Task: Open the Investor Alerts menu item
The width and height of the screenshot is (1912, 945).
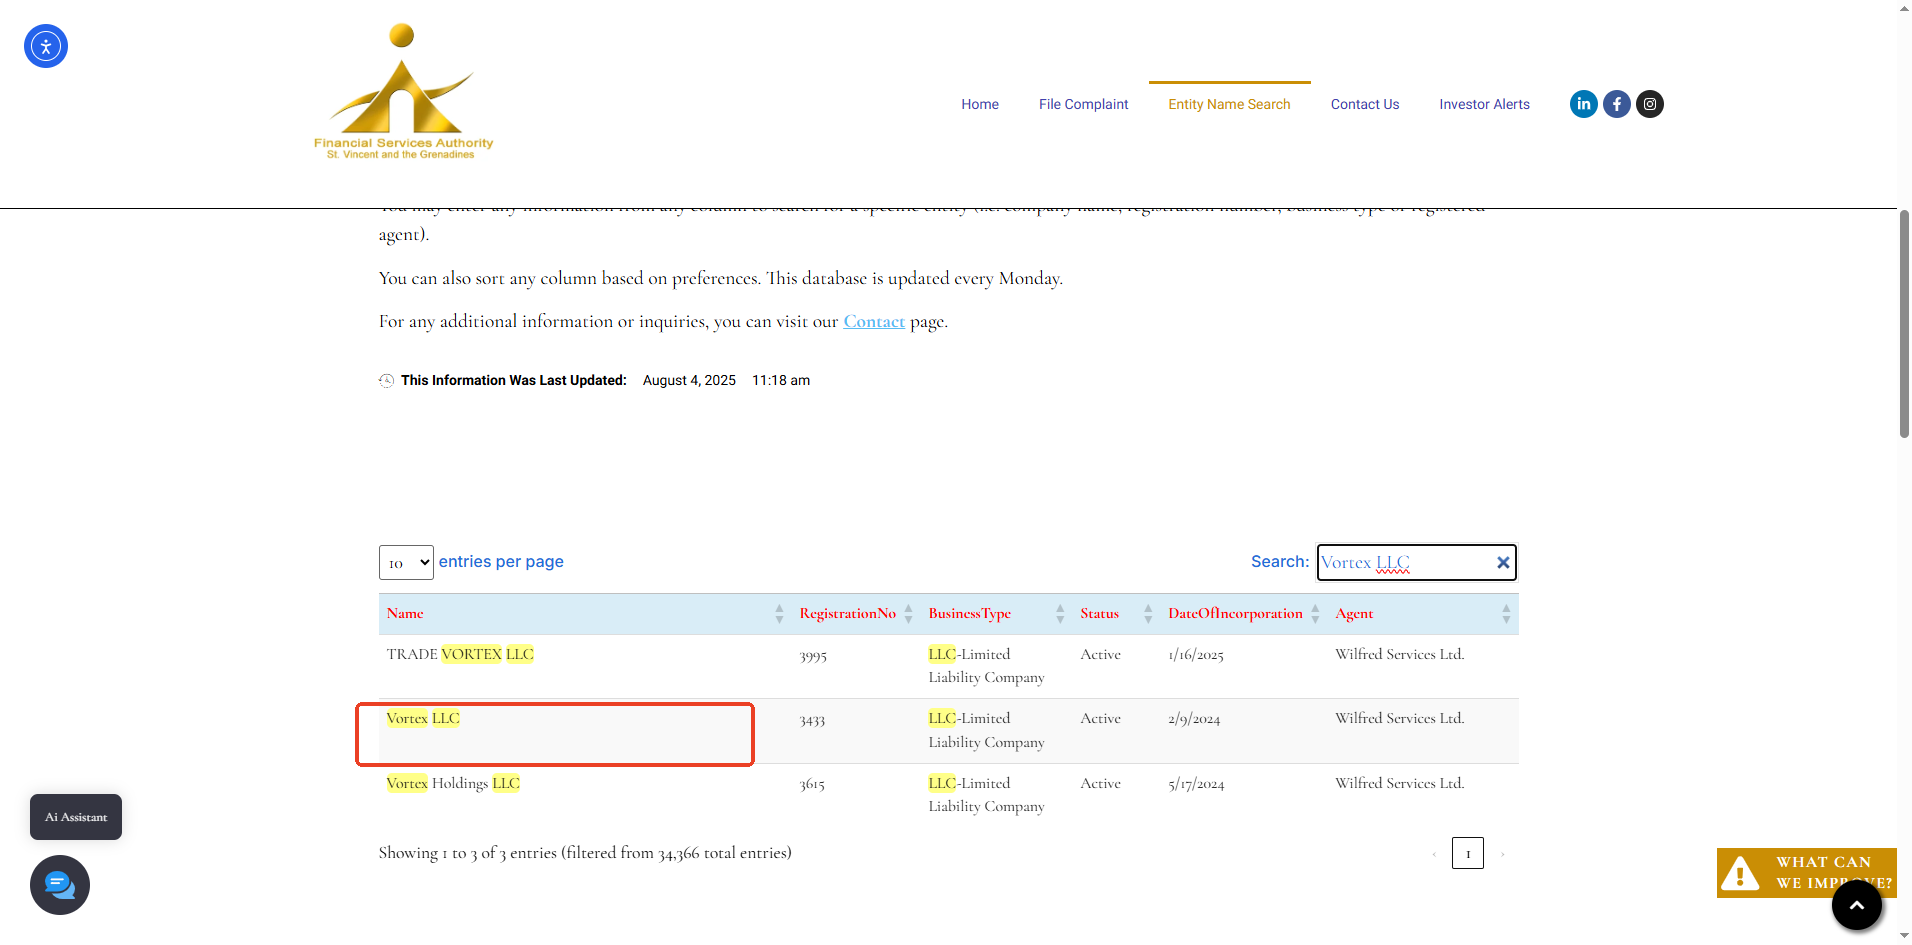Action: 1484,104
